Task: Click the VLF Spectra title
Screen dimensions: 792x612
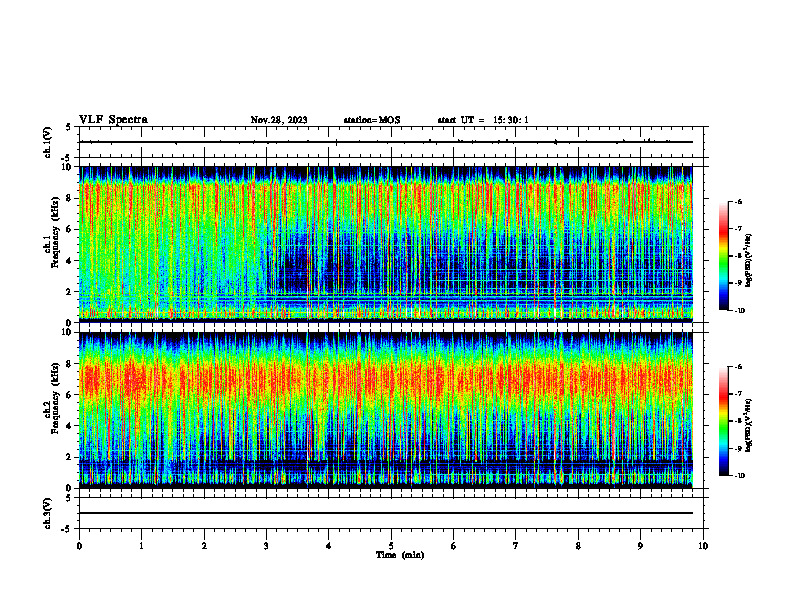Action: [x=113, y=120]
